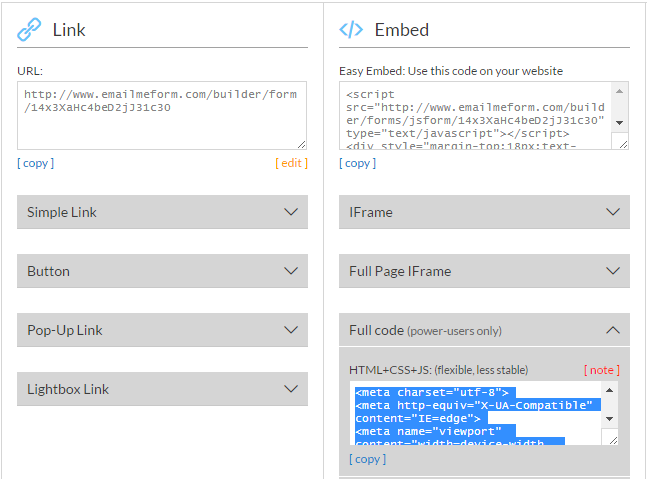Viewport: 647px width, 479px height.
Task: Expand the Full Page IFrame section
Action: (484, 271)
